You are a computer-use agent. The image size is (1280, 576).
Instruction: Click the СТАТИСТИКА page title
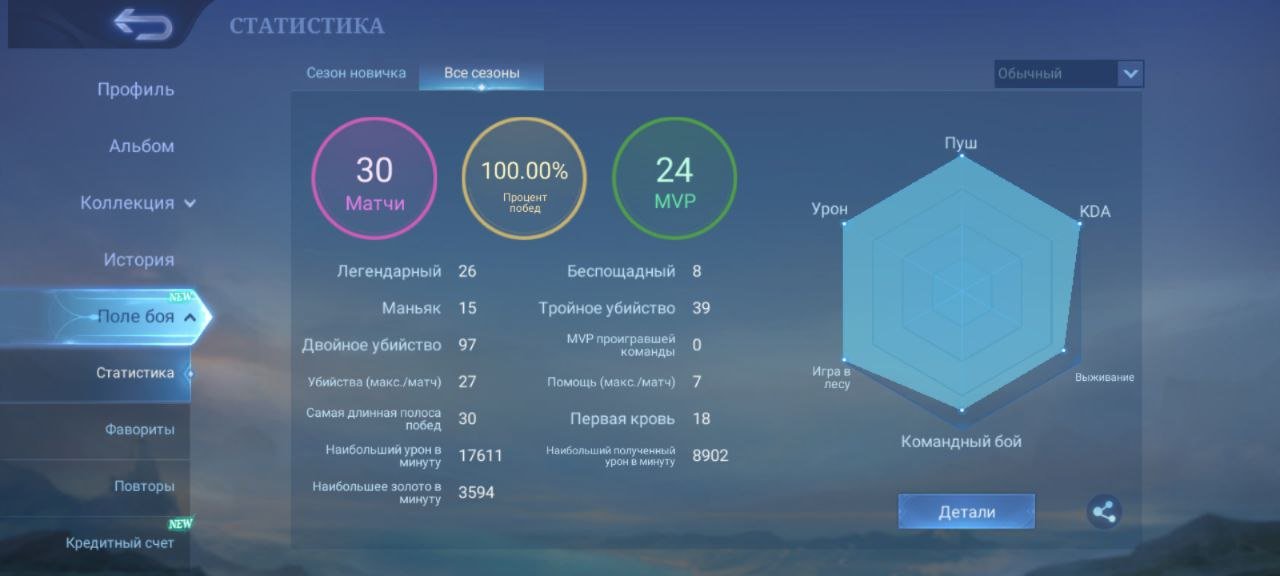(306, 25)
